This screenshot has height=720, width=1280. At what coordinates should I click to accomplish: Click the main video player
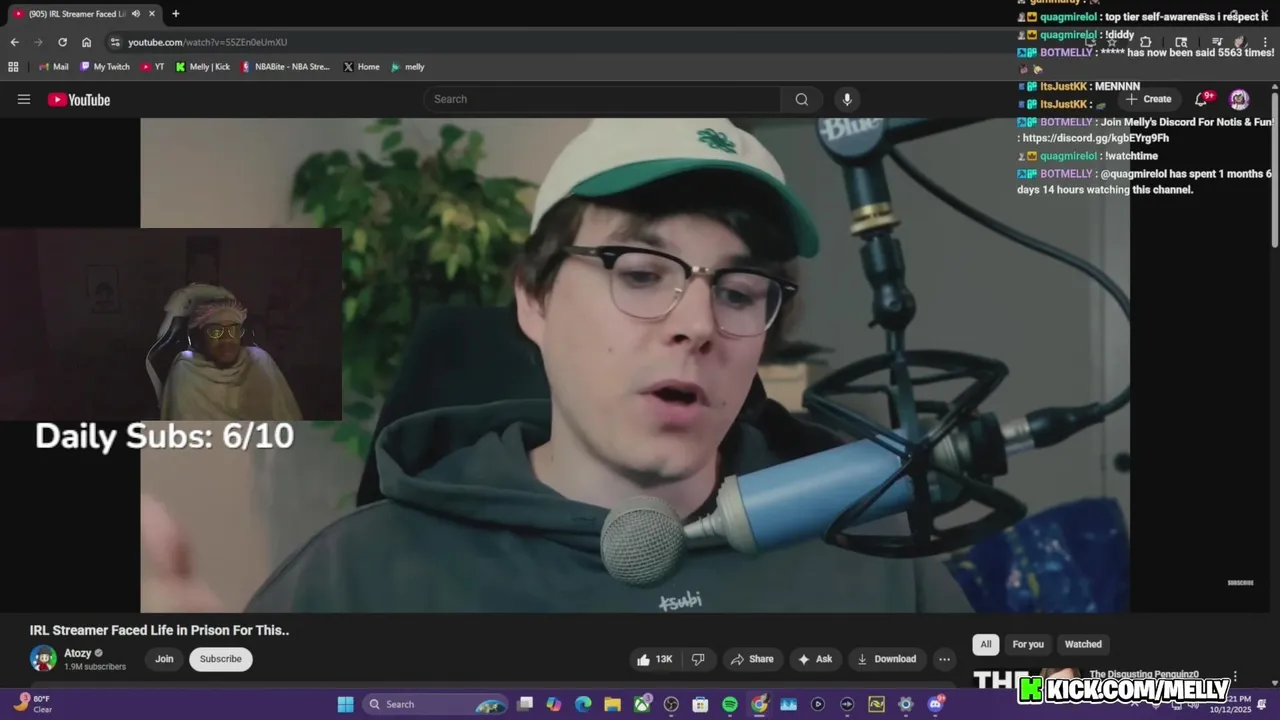(635, 365)
